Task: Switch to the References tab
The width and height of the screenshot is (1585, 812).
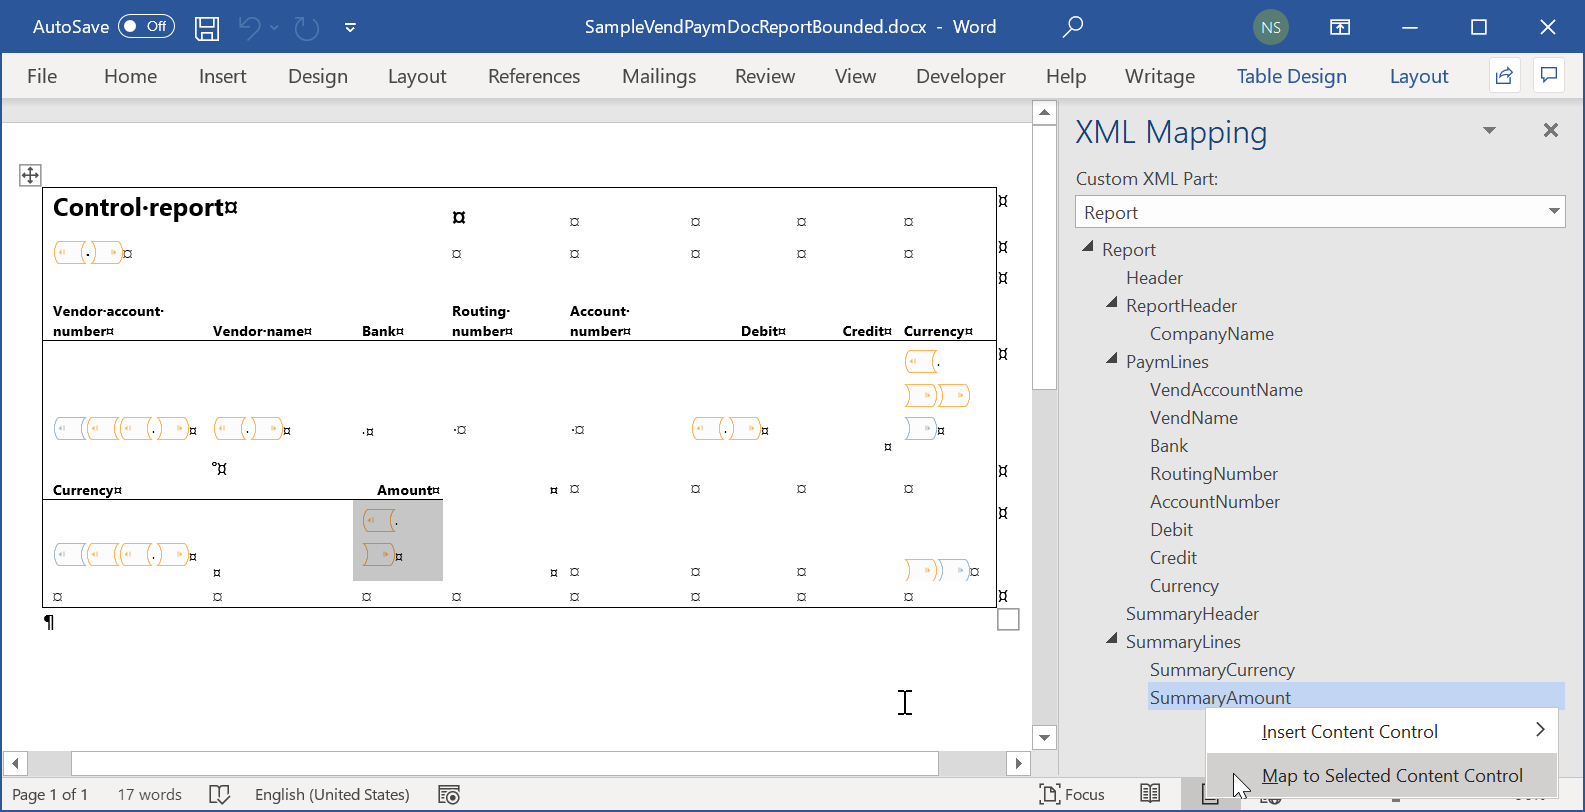Action: coord(534,76)
